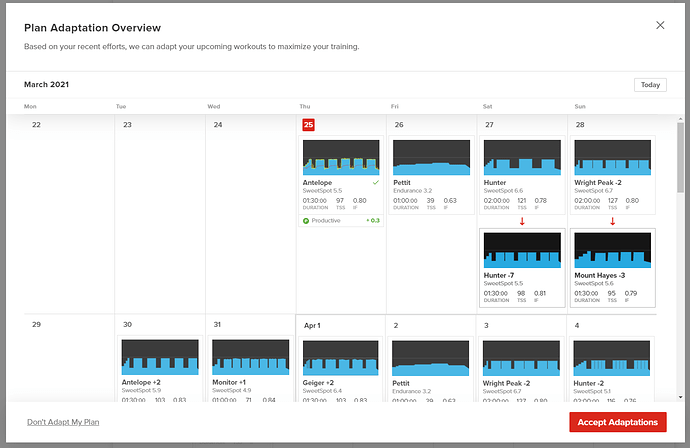Screen dimensions: 690x448
Task: Open adapted Hunter -7 workout chart
Action: (x=522, y=250)
